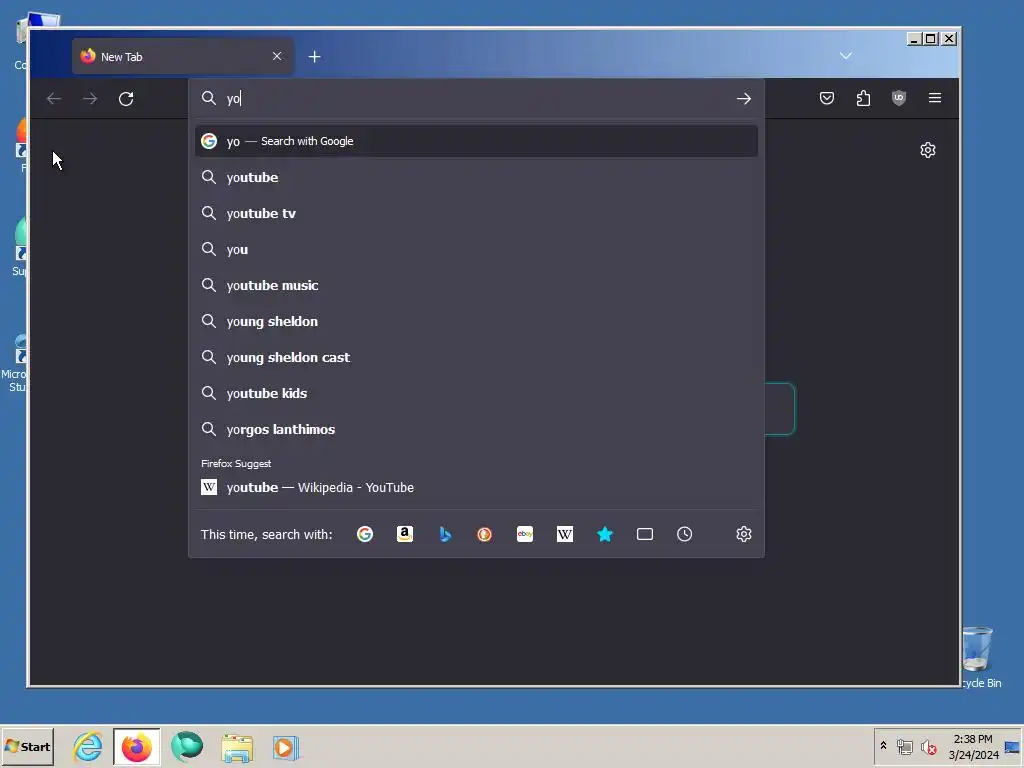Search this time with Wikipedia
Screen dimensions: 1024x768
[x=565, y=534]
